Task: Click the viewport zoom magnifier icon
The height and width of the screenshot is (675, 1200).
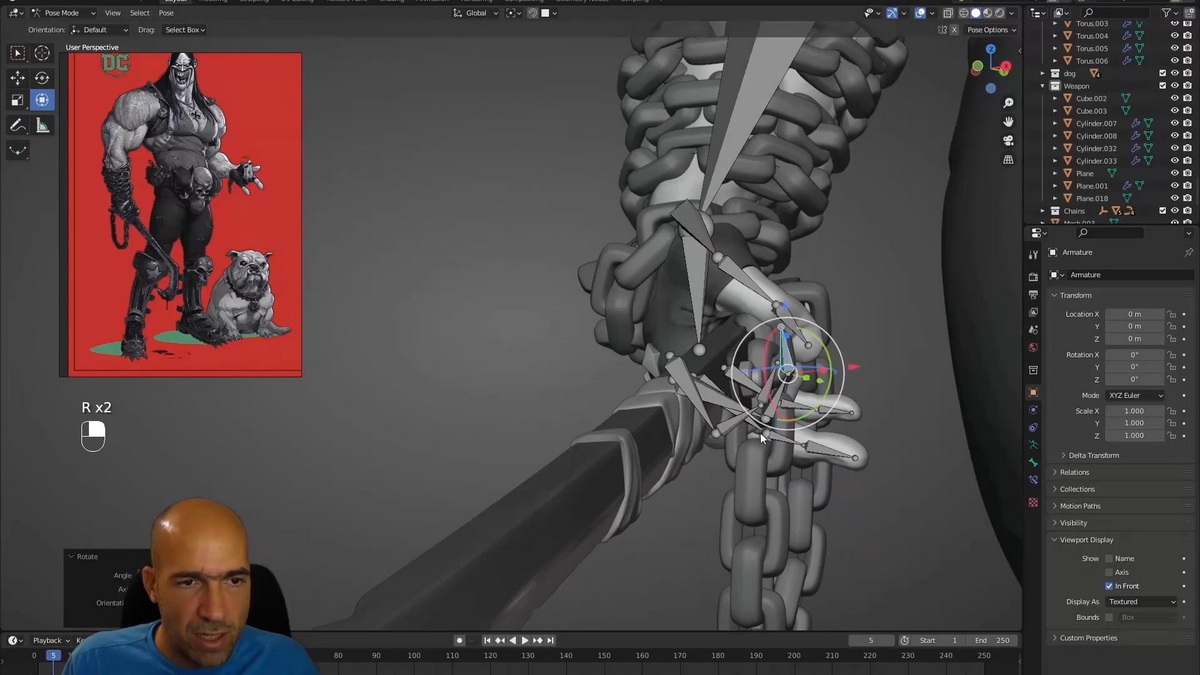Action: click(x=1008, y=103)
